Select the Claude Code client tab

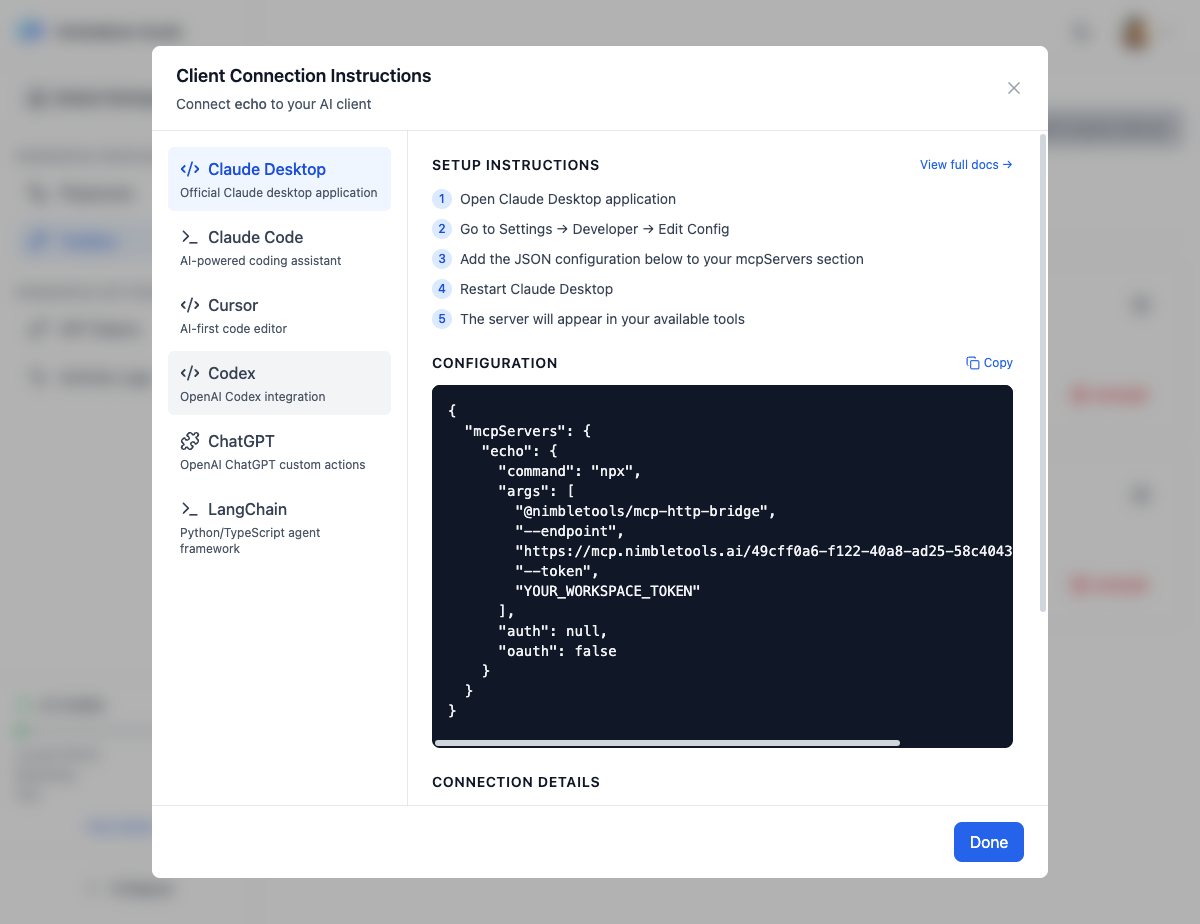click(x=279, y=247)
